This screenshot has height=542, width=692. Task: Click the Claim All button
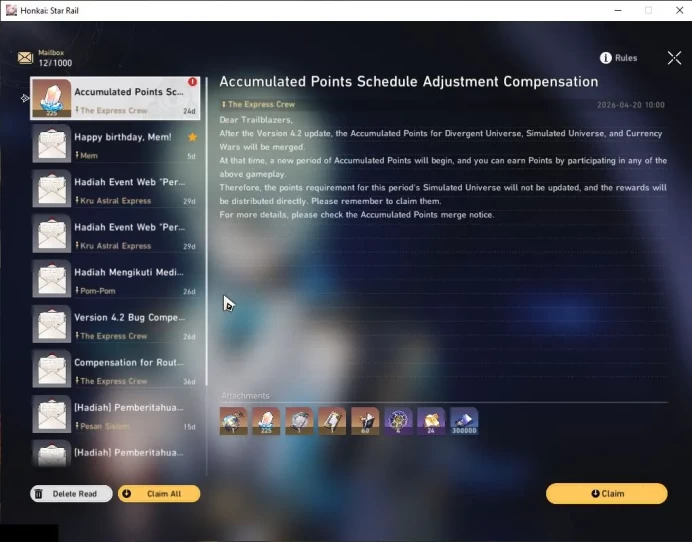click(x=159, y=493)
